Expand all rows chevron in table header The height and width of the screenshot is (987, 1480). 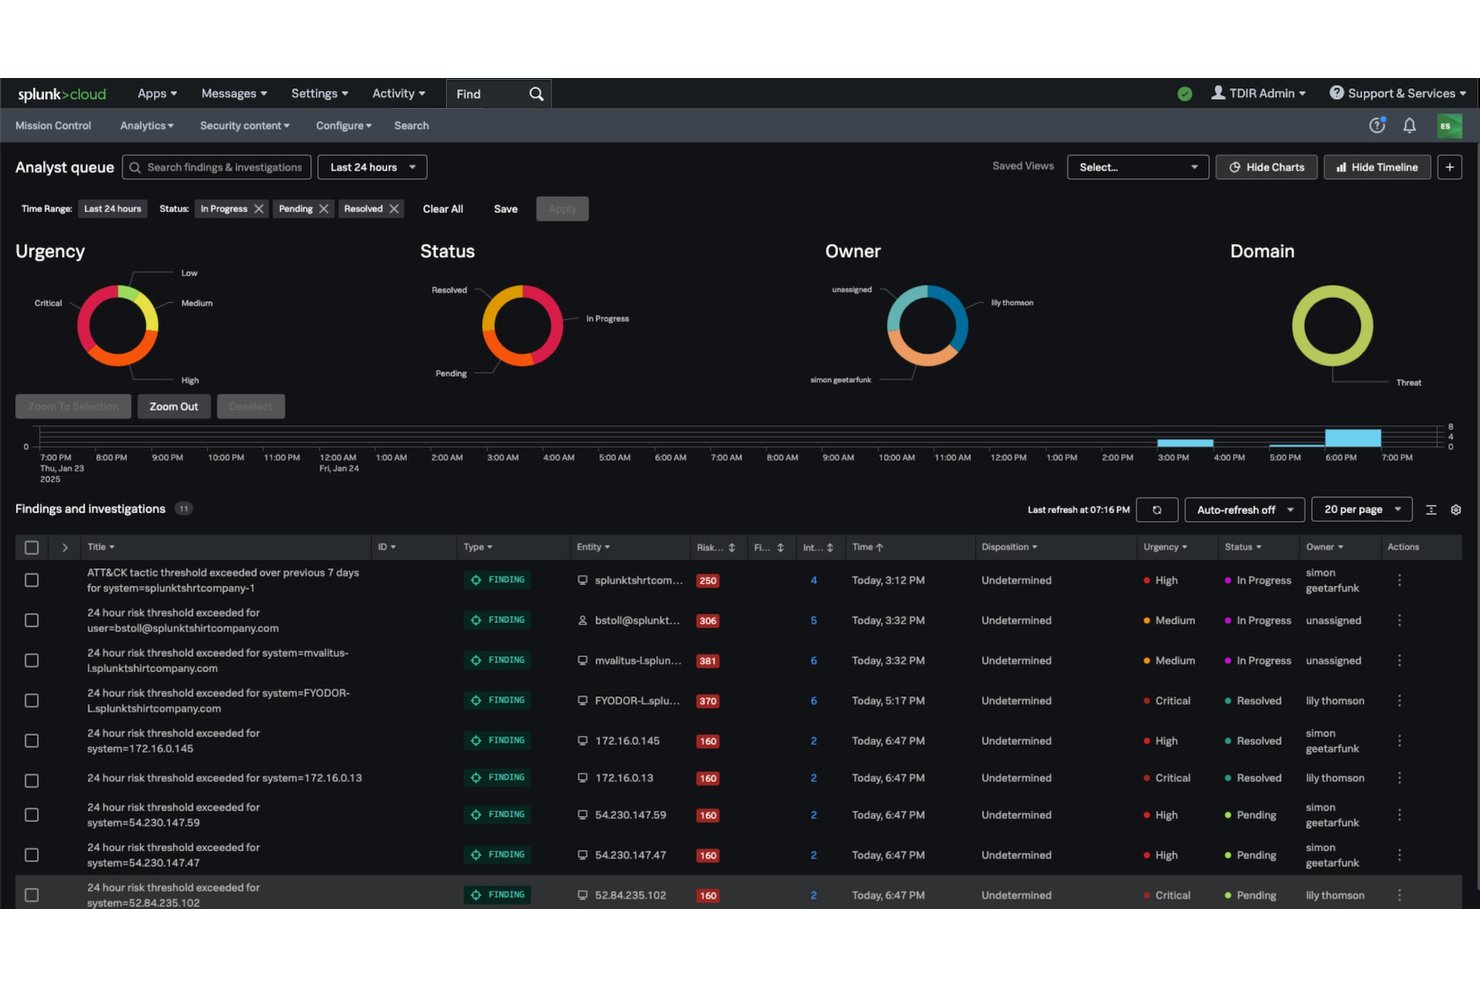pyautogui.click(x=65, y=548)
